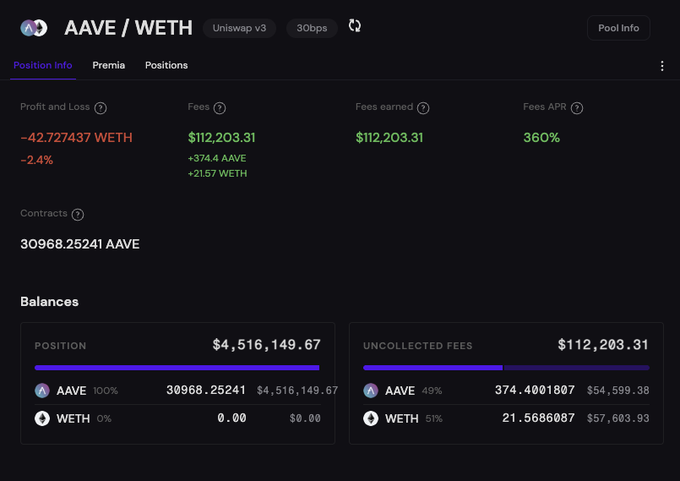Screen dimensions: 680x481
Task: Click the UNCOLLECTED FEES card heading
Action: click(x=418, y=346)
